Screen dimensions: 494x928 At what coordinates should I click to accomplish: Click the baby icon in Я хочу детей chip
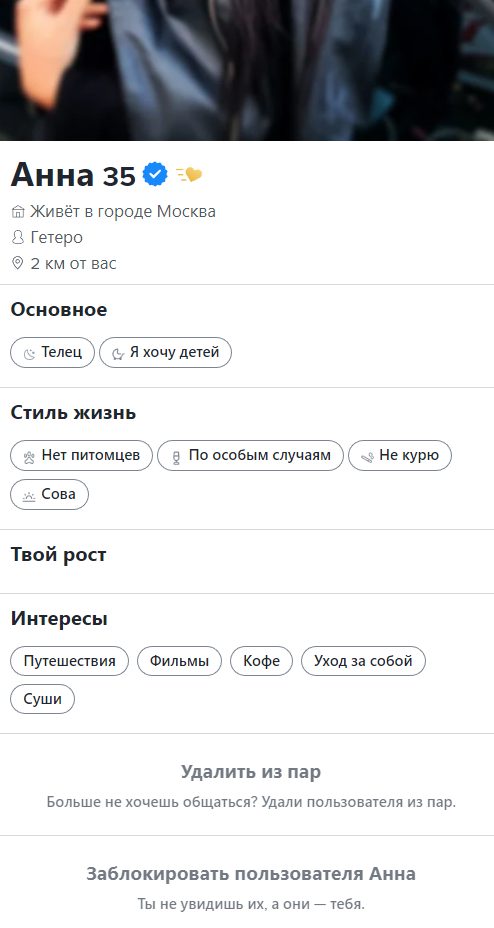click(x=118, y=354)
